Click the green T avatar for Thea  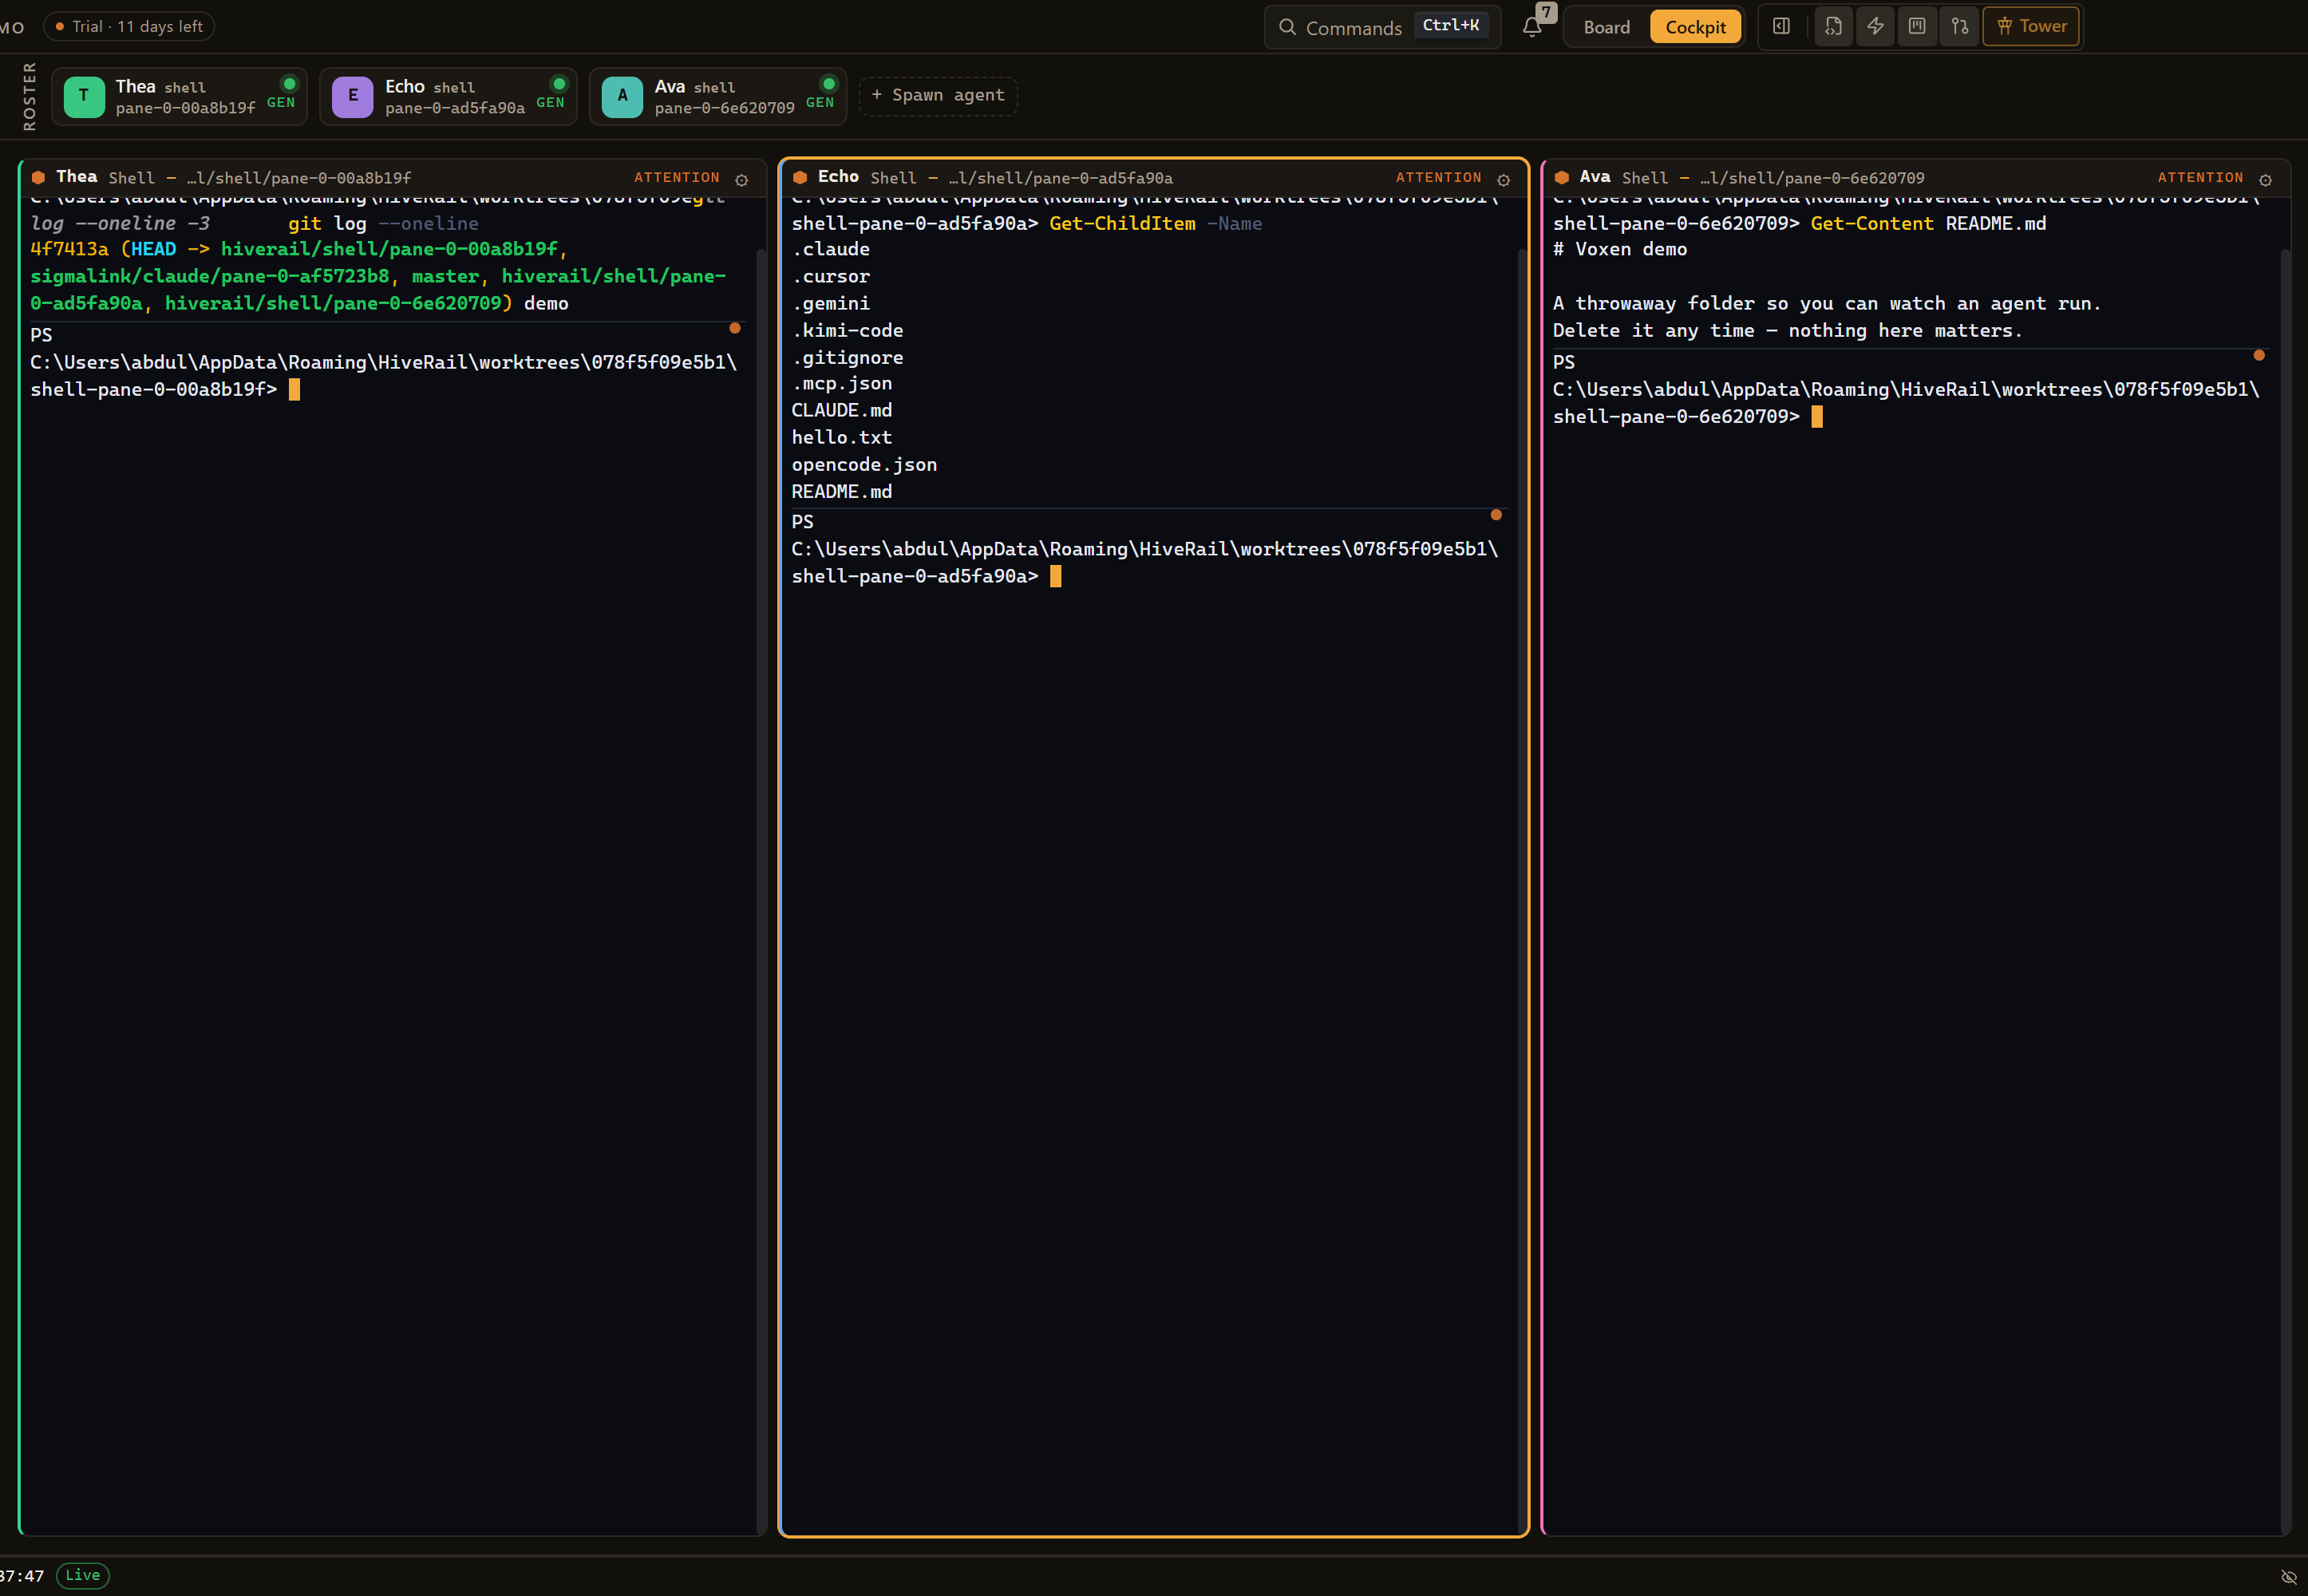pyautogui.click(x=84, y=96)
